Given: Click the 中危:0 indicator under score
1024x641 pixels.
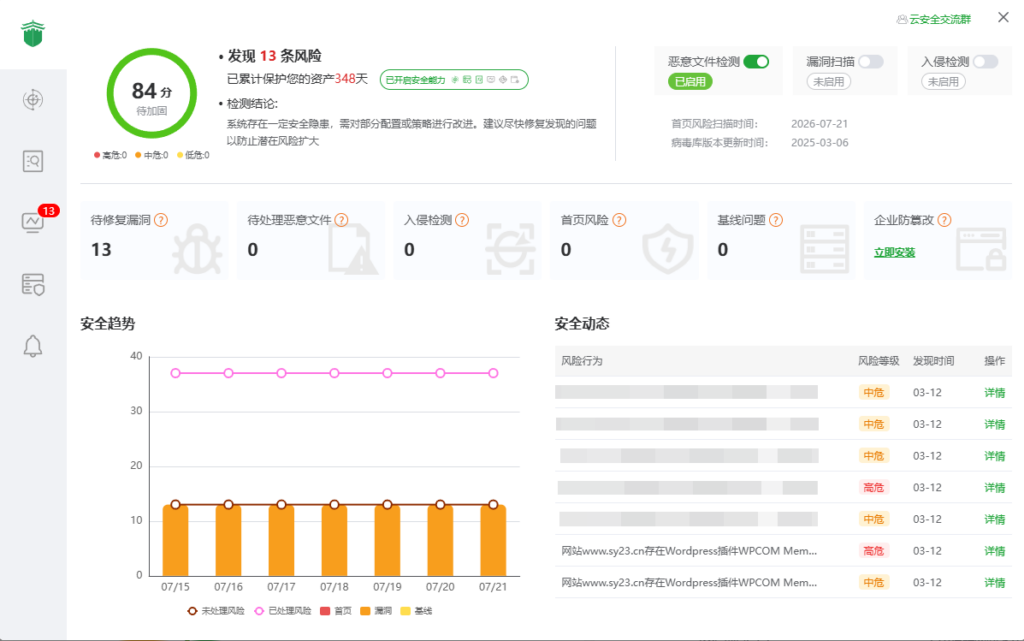Looking at the screenshot, I should pos(152,155).
